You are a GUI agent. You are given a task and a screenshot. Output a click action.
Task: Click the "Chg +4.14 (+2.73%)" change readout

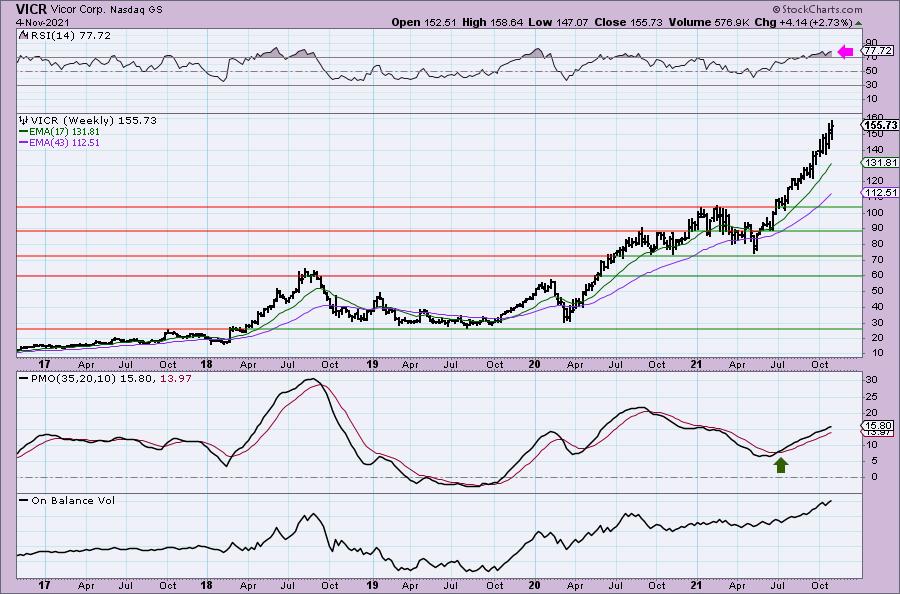tap(803, 22)
